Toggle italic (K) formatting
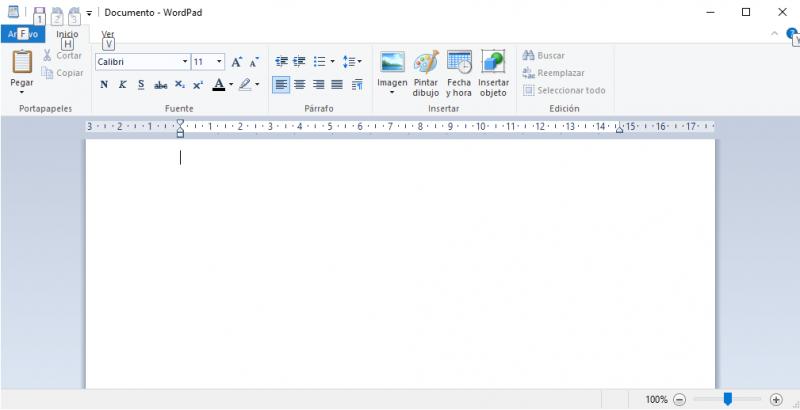This screenshot has width=800, height=410. coord(122,85)
